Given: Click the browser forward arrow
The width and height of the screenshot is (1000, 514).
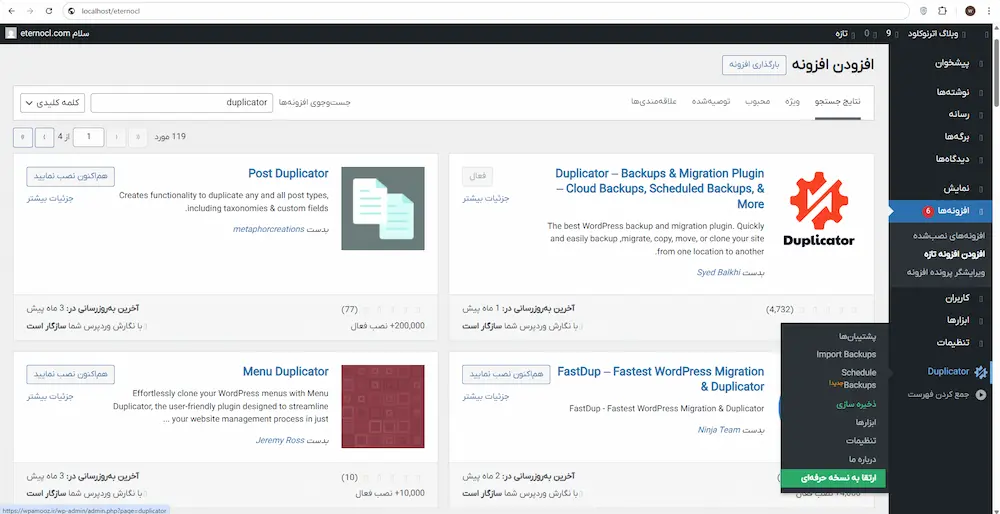Looking at the screenshot, I should coord(30,11).
